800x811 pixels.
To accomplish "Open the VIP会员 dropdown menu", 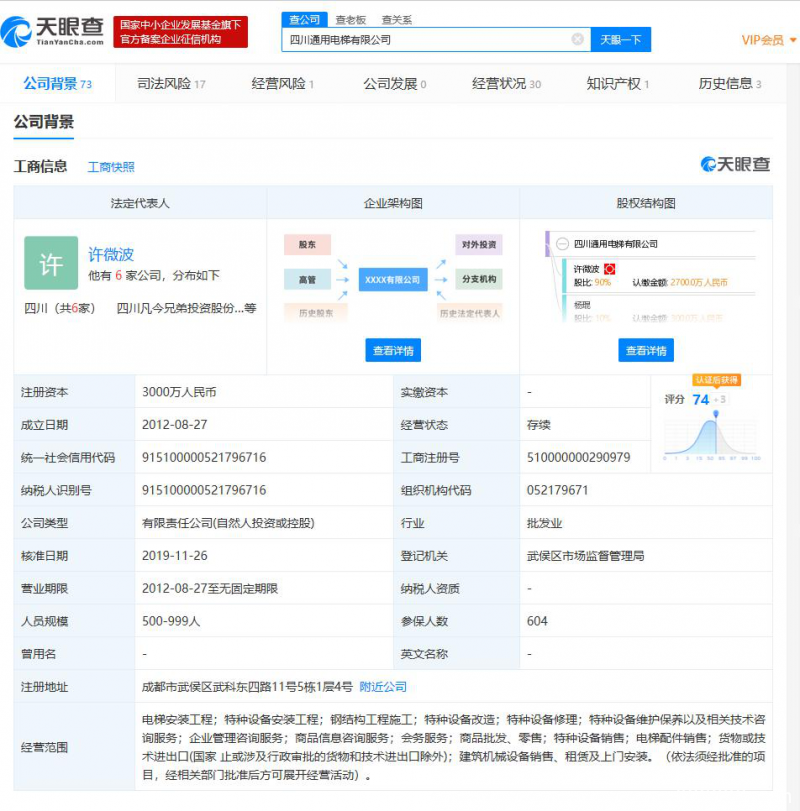I will click(x=768, y=40).
